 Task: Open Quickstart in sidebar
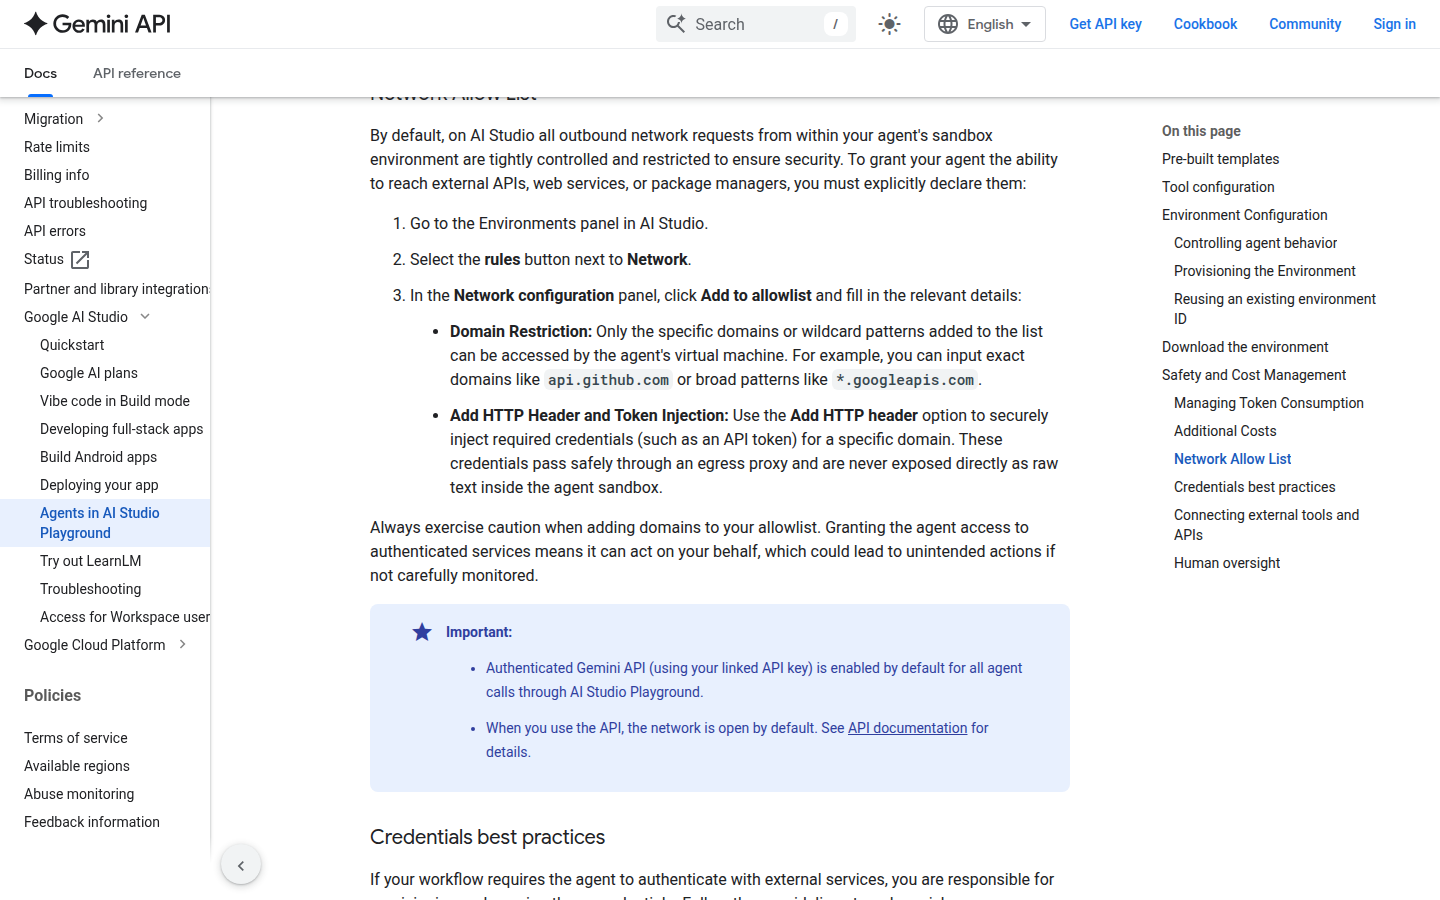[72, 345]
